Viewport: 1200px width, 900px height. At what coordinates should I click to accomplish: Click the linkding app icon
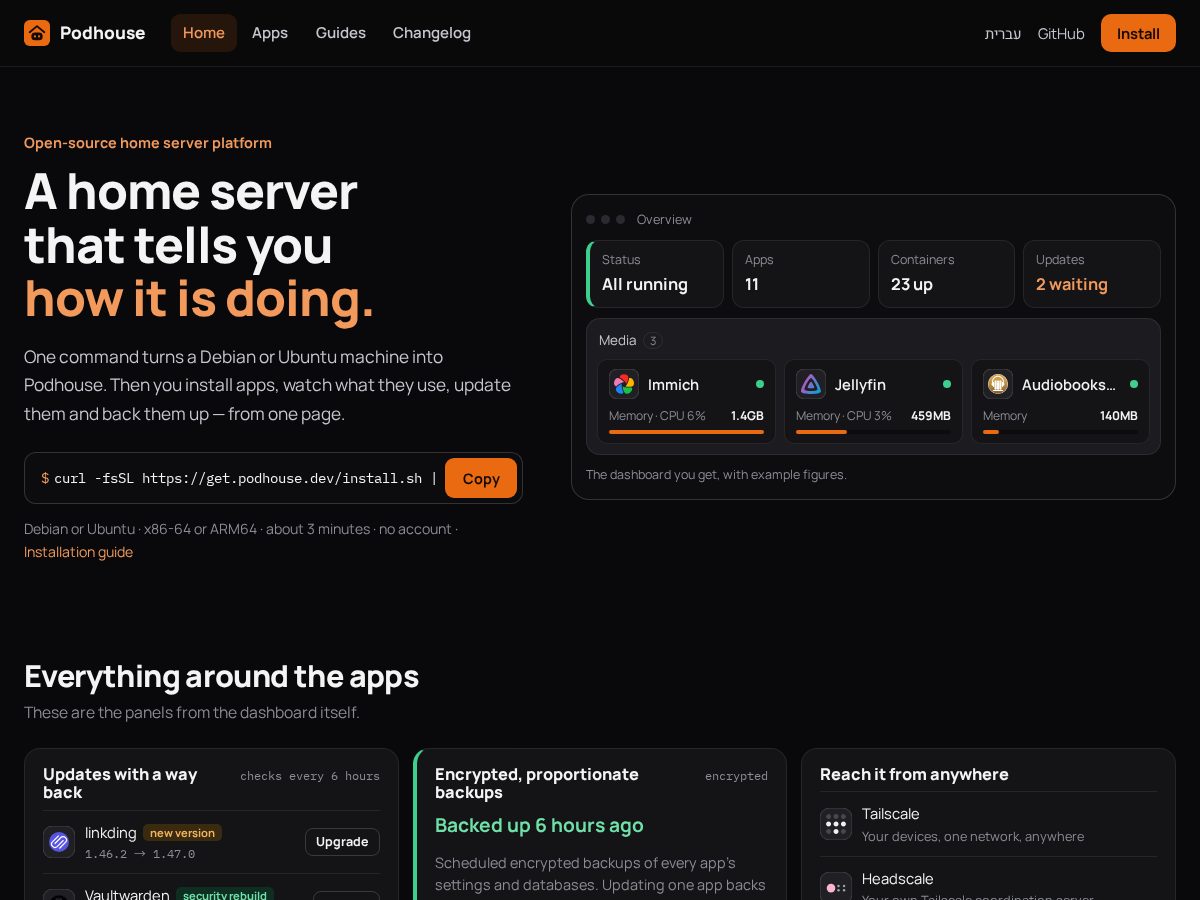(x=59, y=842)
